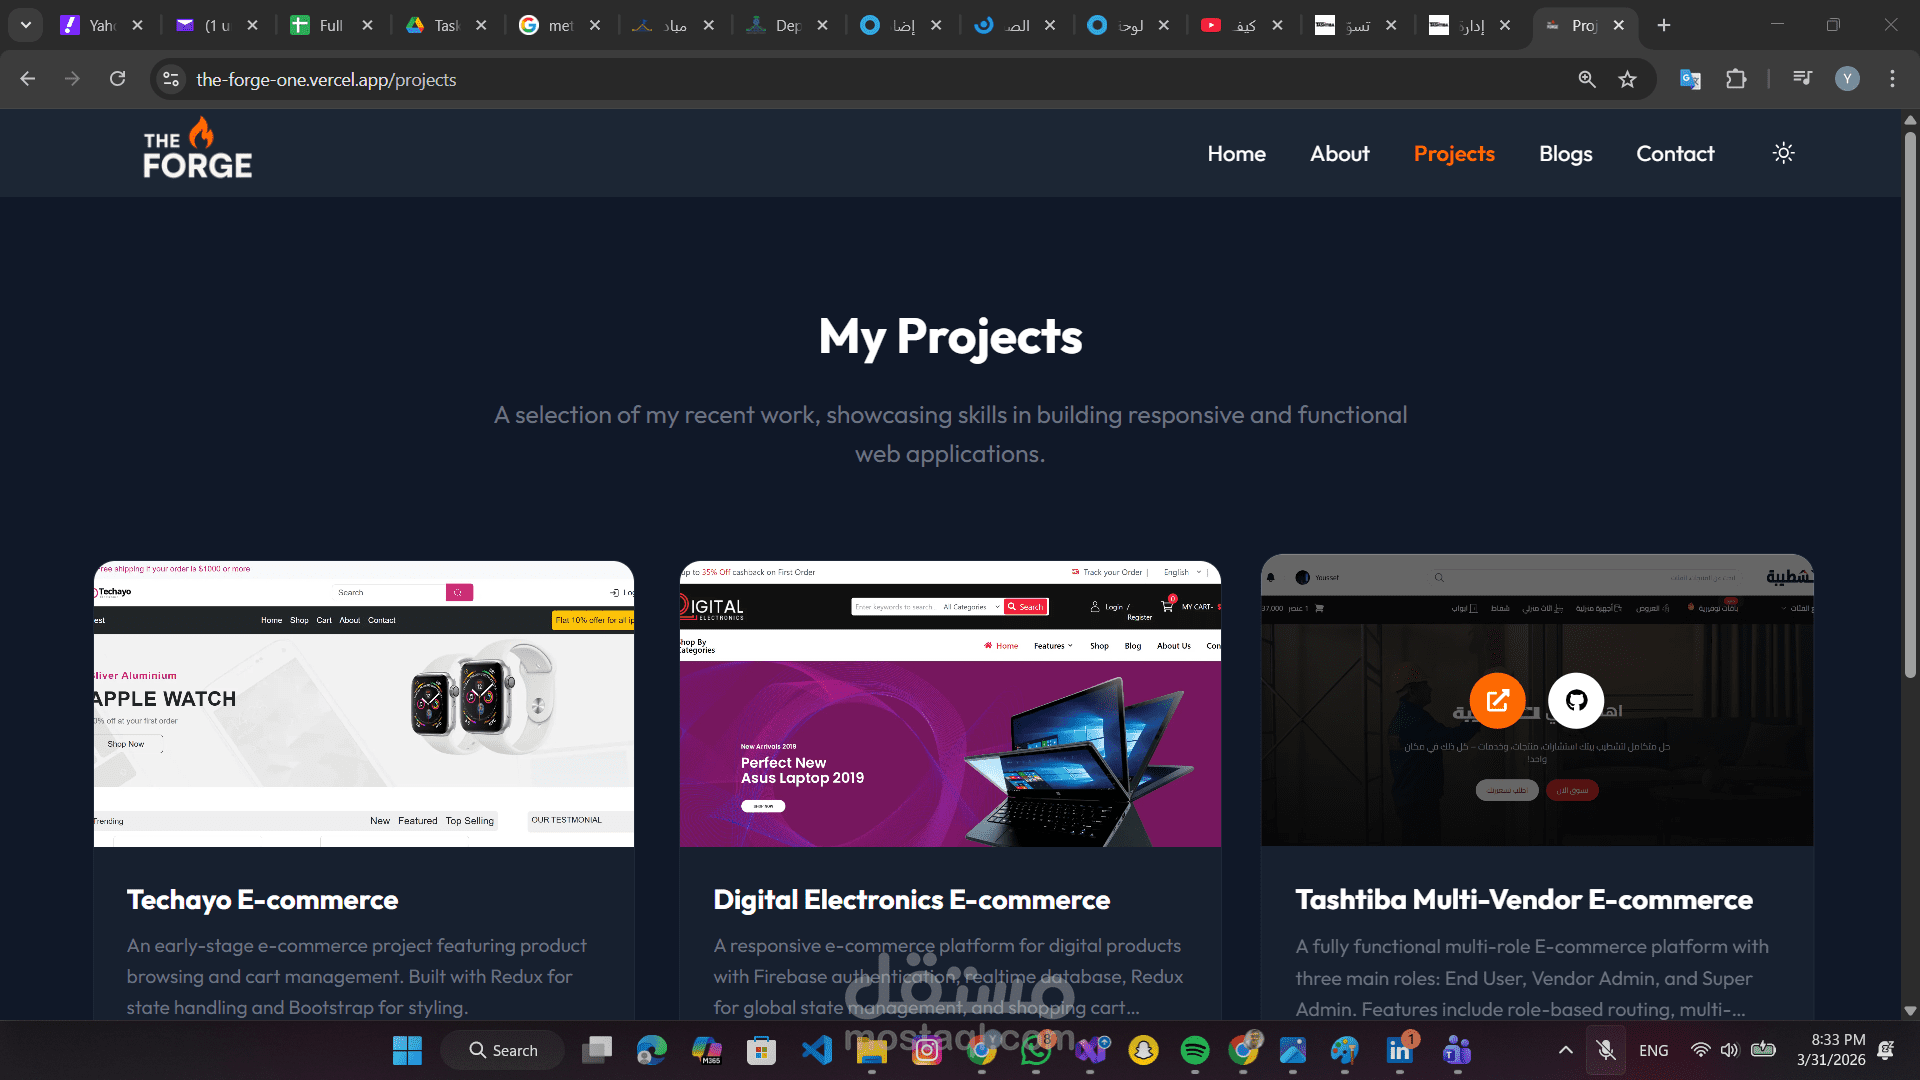
Task: Navigate to the About page
Action: click(x=1339, y=154)
